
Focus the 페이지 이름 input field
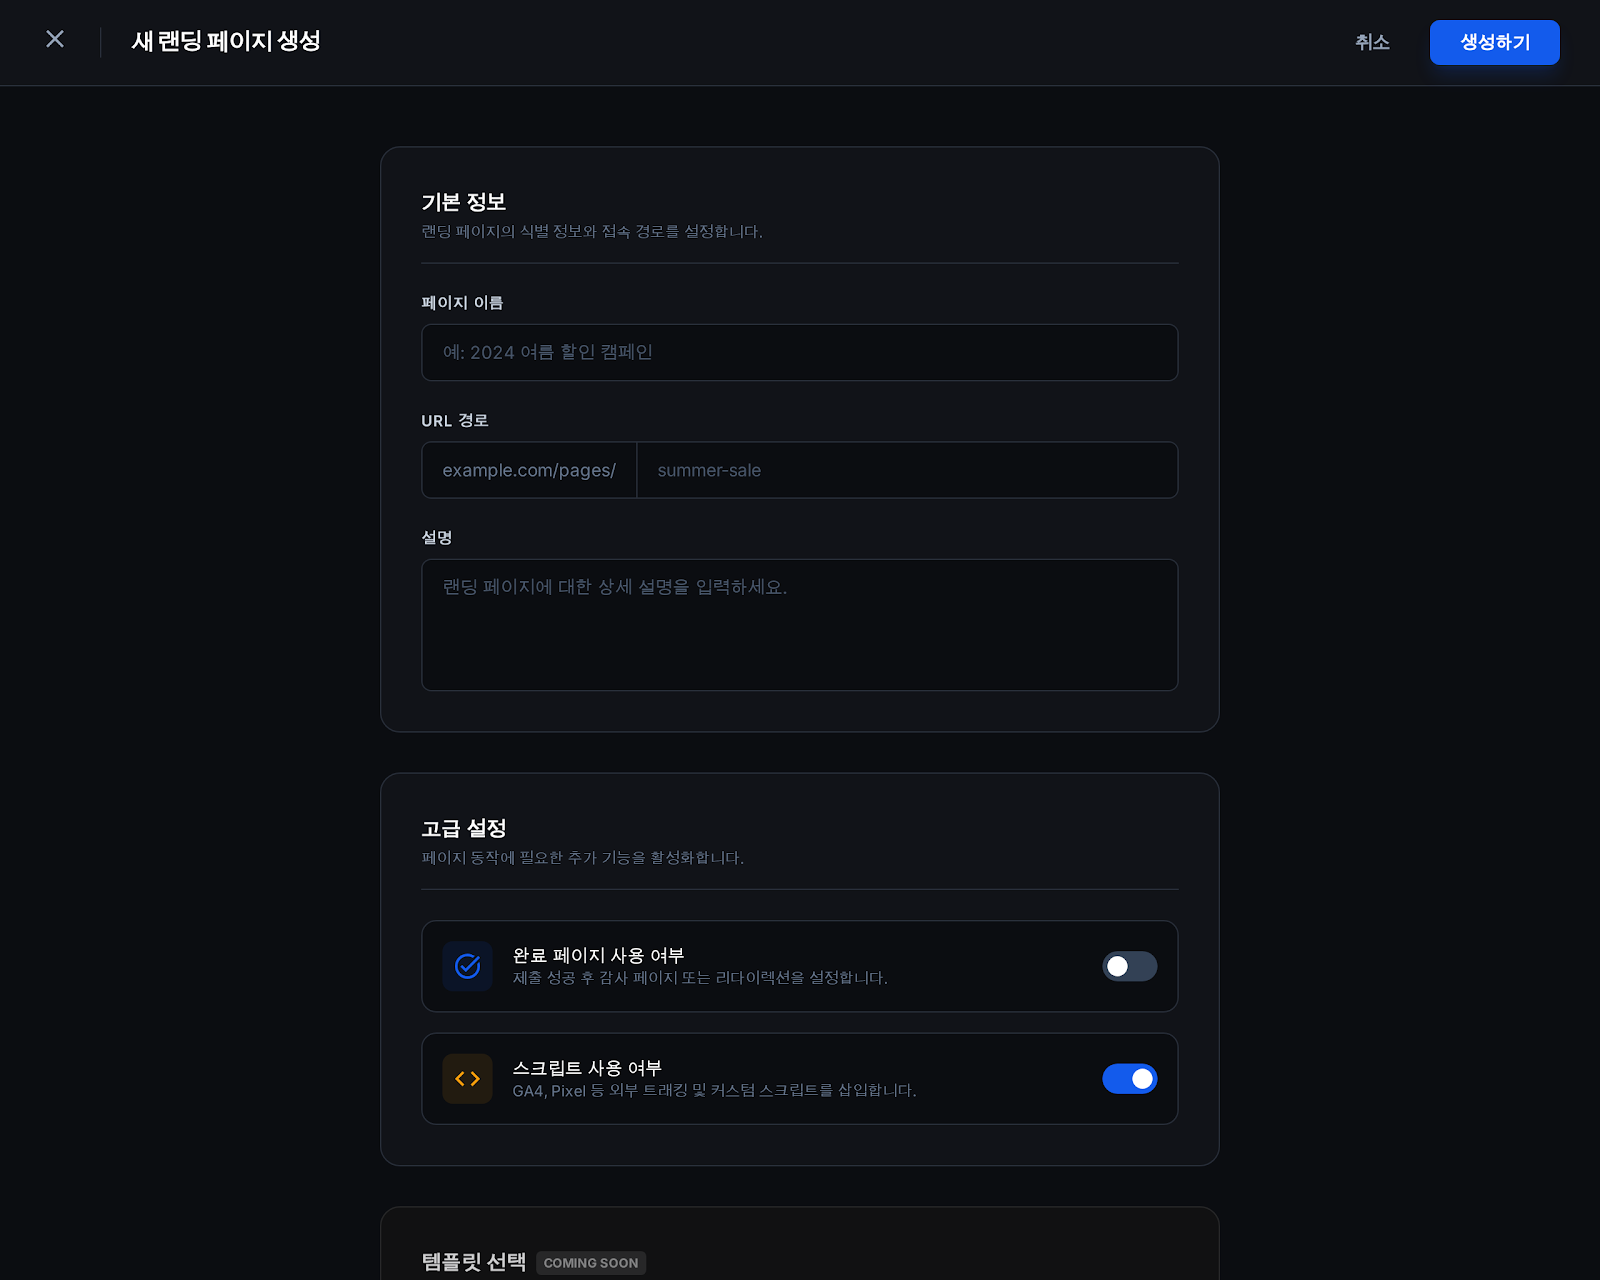799,352
